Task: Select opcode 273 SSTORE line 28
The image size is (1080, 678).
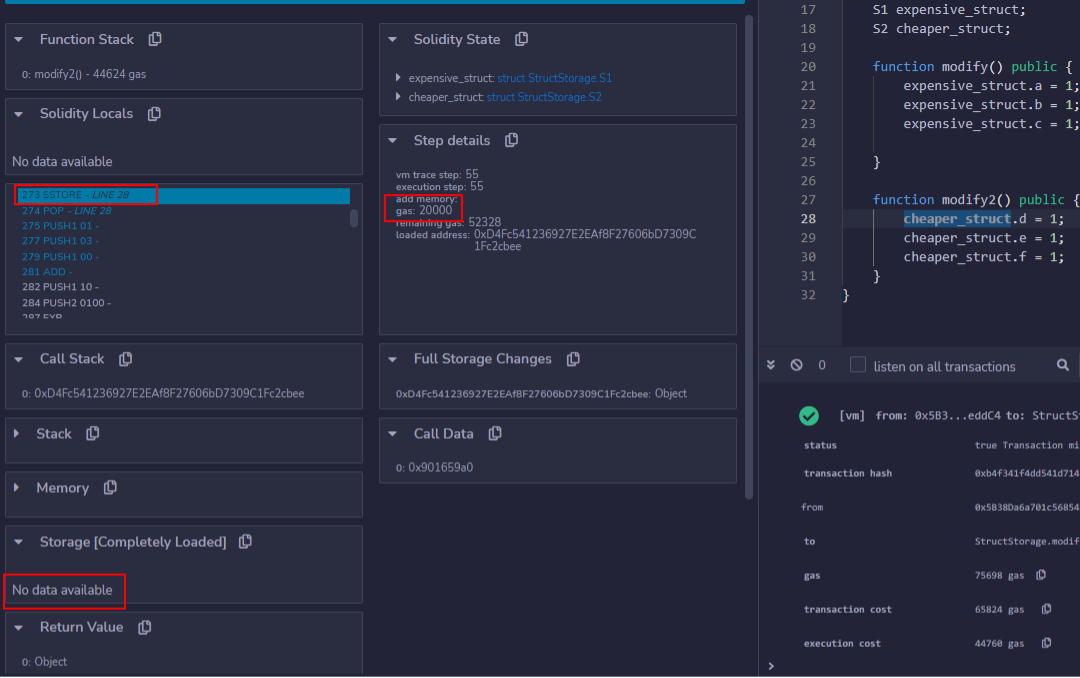Action: (x=183, y=195)
